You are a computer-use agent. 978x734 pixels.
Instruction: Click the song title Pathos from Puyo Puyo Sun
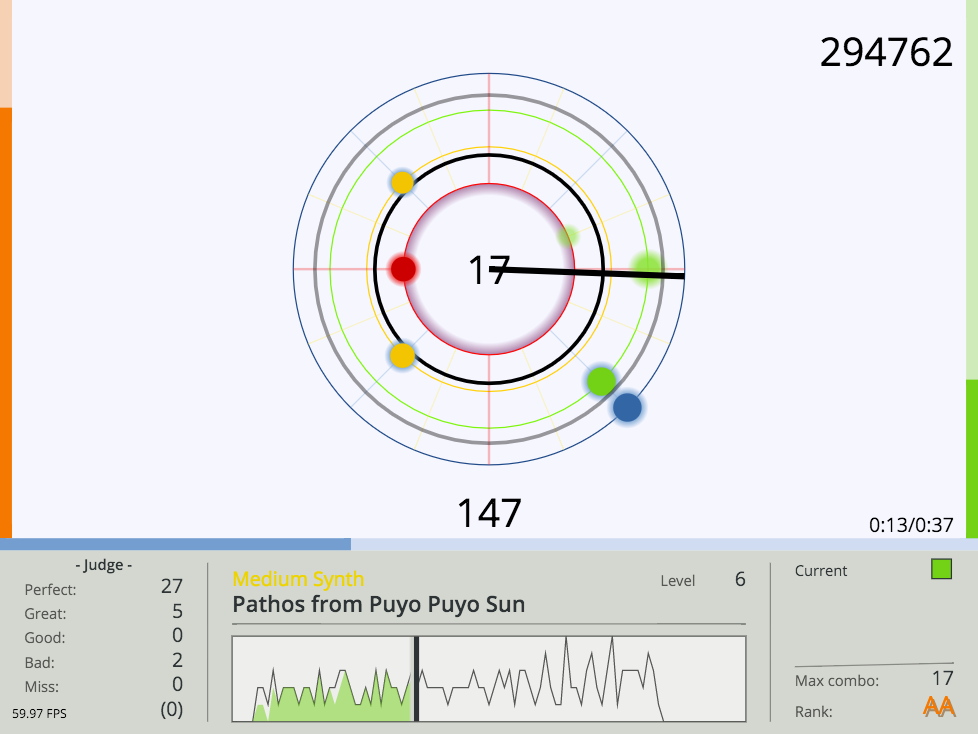coord(379,604)
